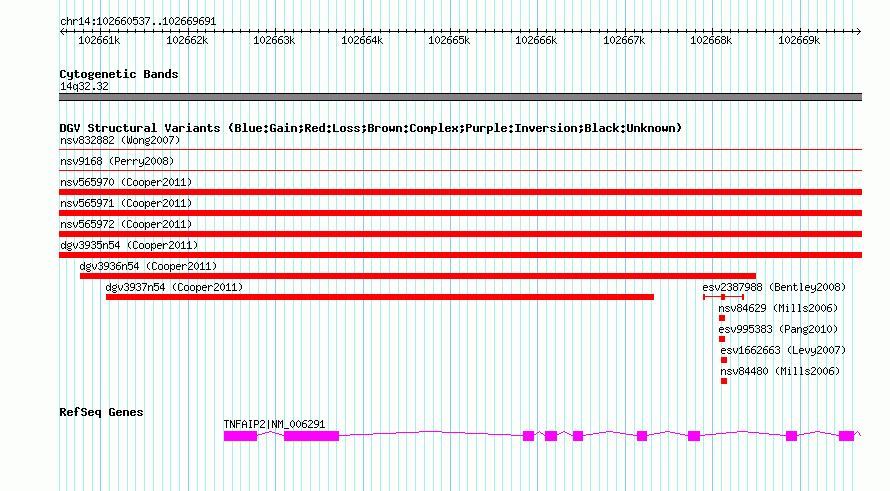Click the leftmost exon block of TNFAIP2
The image size is (890, 491).
tap(240, 436)
